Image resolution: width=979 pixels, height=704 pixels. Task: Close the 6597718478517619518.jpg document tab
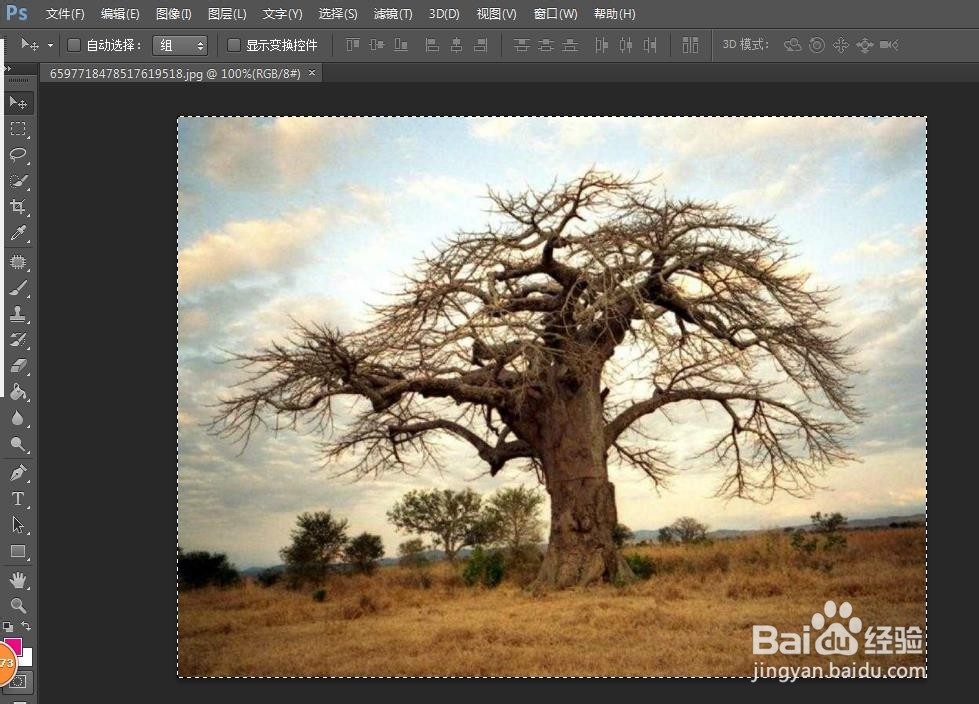point(312,73)
